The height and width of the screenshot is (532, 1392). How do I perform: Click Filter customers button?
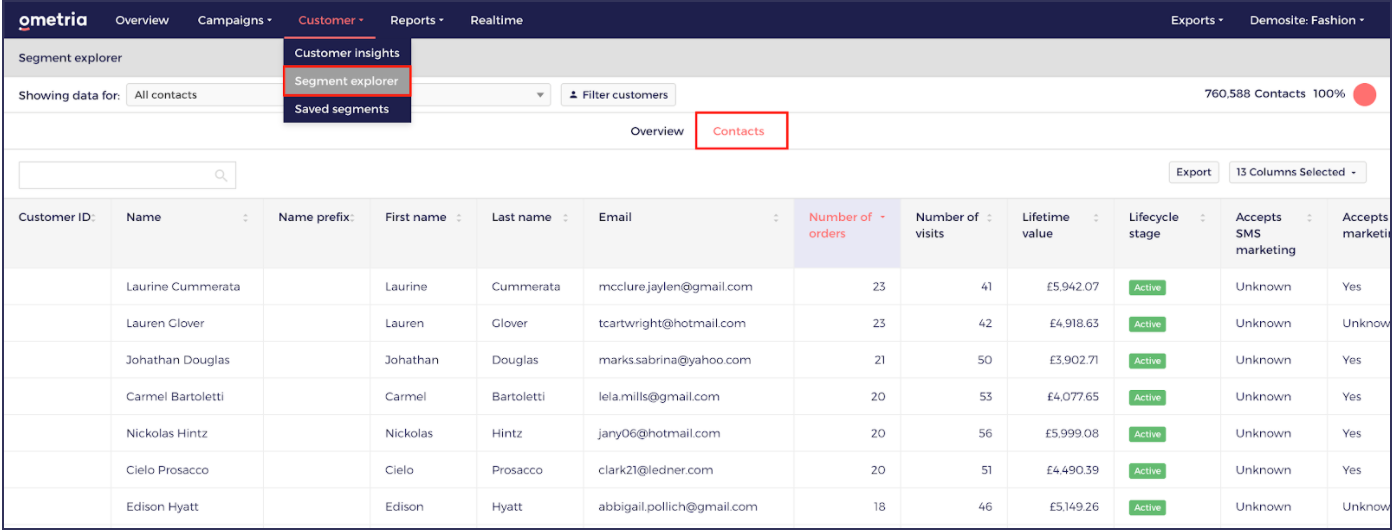click(618, 95)
